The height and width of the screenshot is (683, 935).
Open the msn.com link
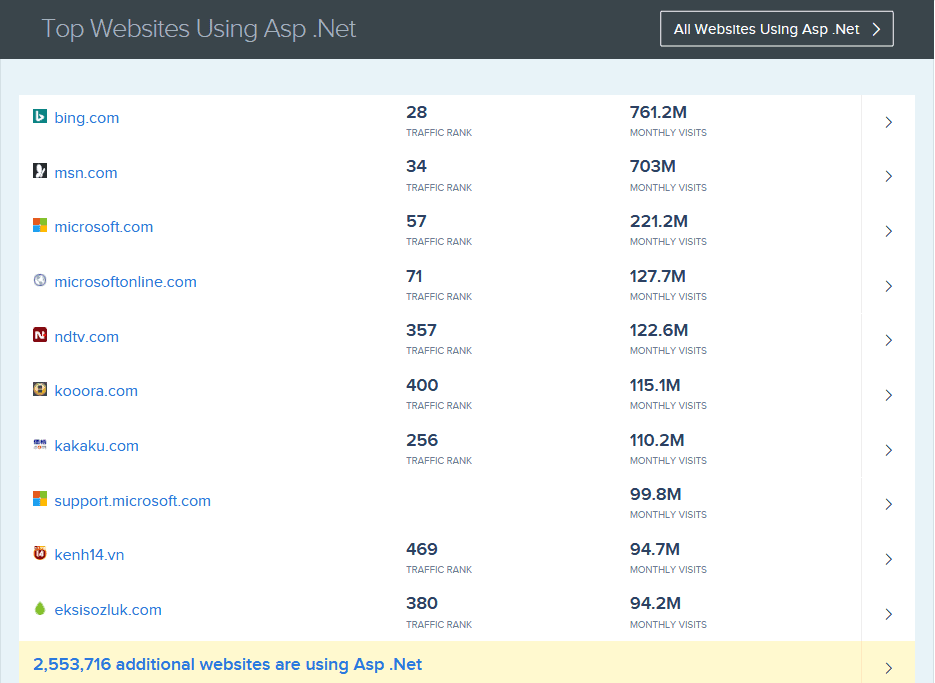point(86,171)
